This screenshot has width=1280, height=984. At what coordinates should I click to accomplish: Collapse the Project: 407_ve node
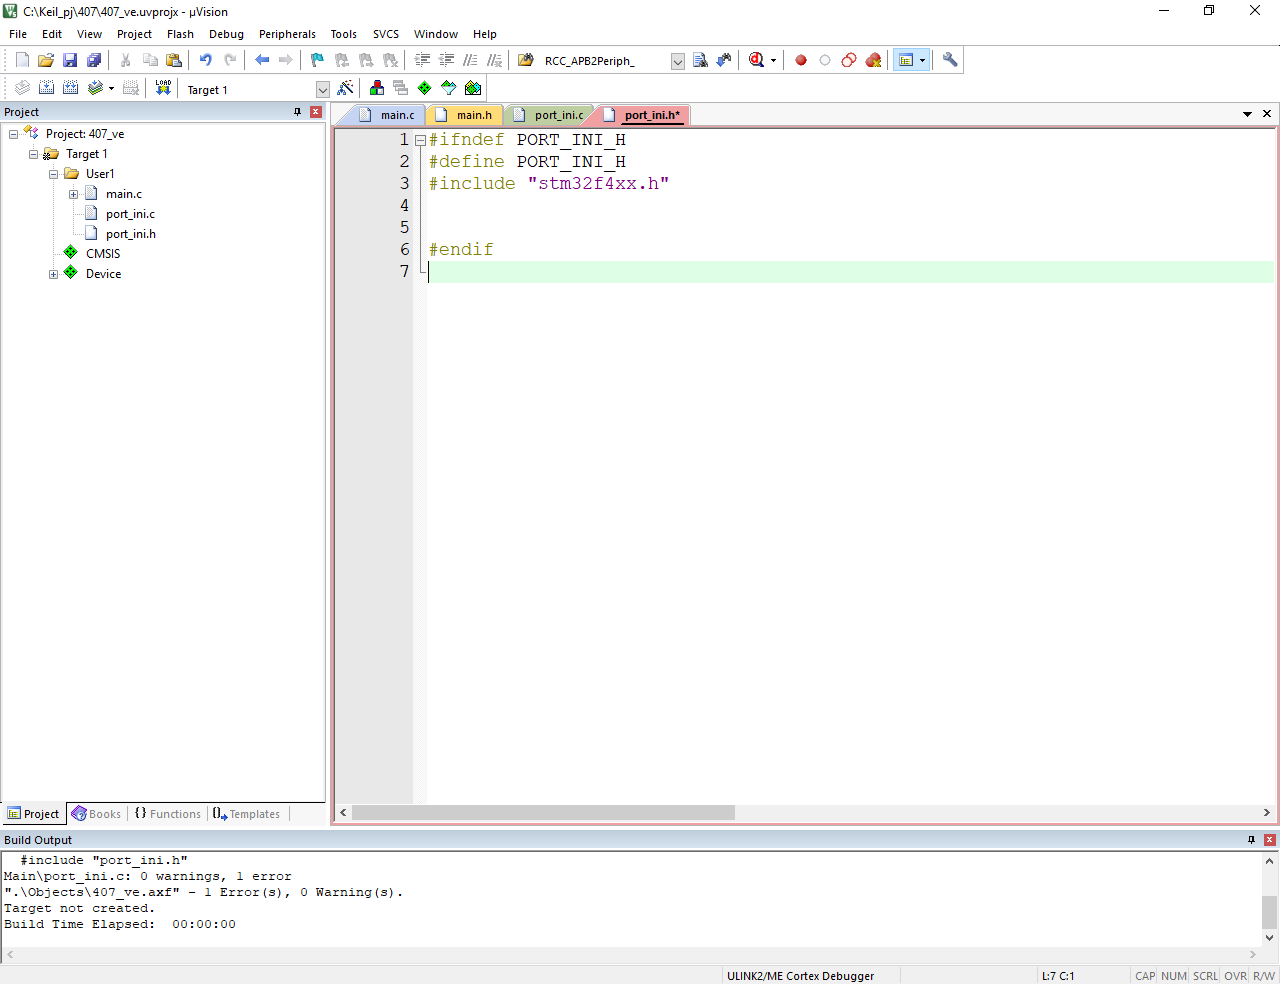pyautogui.click(x=13, y=134)
